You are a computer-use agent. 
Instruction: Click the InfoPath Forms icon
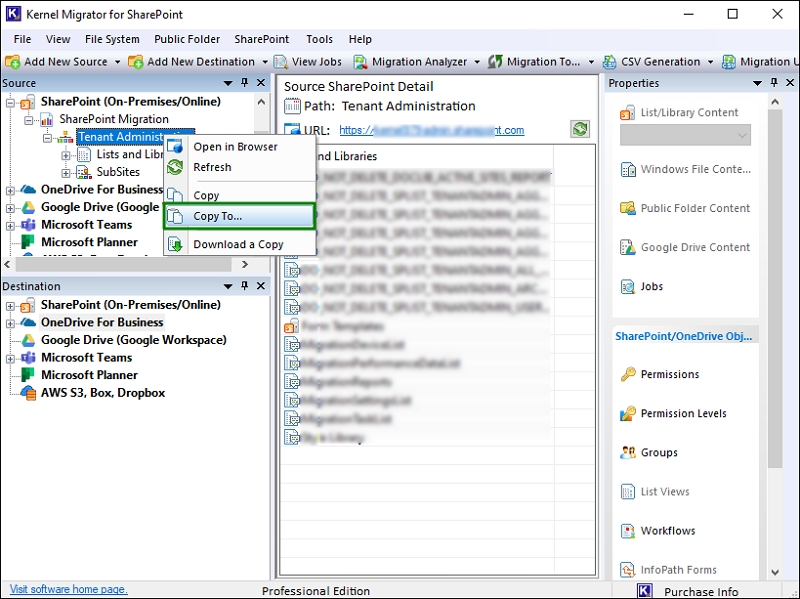pos(628,570)
